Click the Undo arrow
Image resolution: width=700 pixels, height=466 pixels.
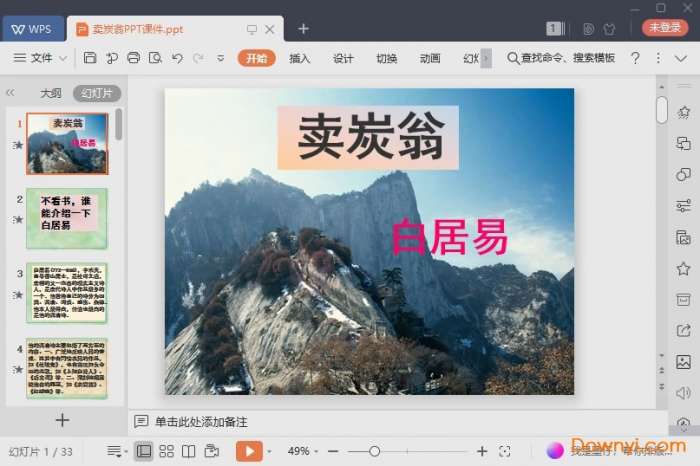(x=177, y=58)
